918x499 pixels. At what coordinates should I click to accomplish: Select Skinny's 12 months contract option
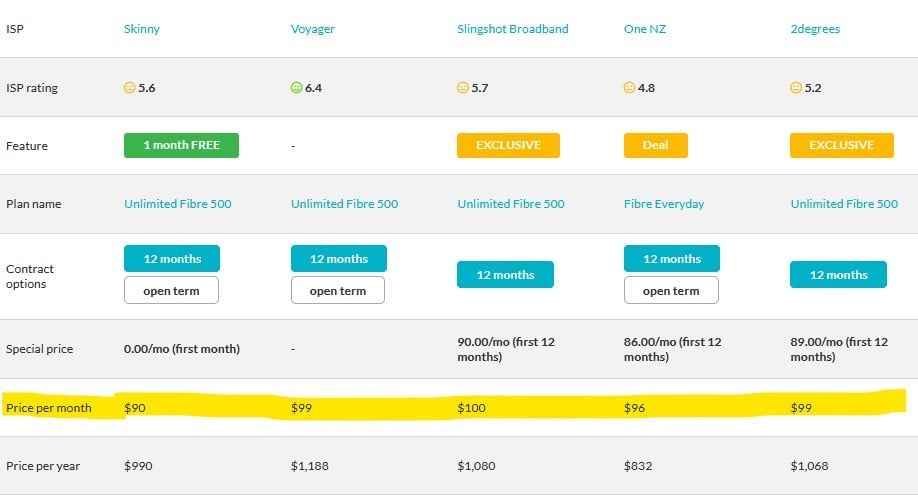point(171,259)
